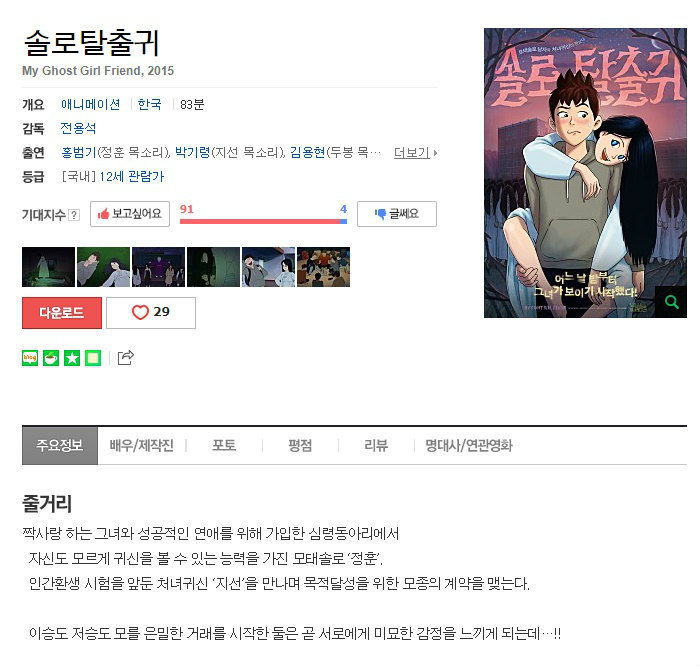Toggle the heart like button showing 29
This screenshot has width=700, height=669.
(x=151, y=312)
